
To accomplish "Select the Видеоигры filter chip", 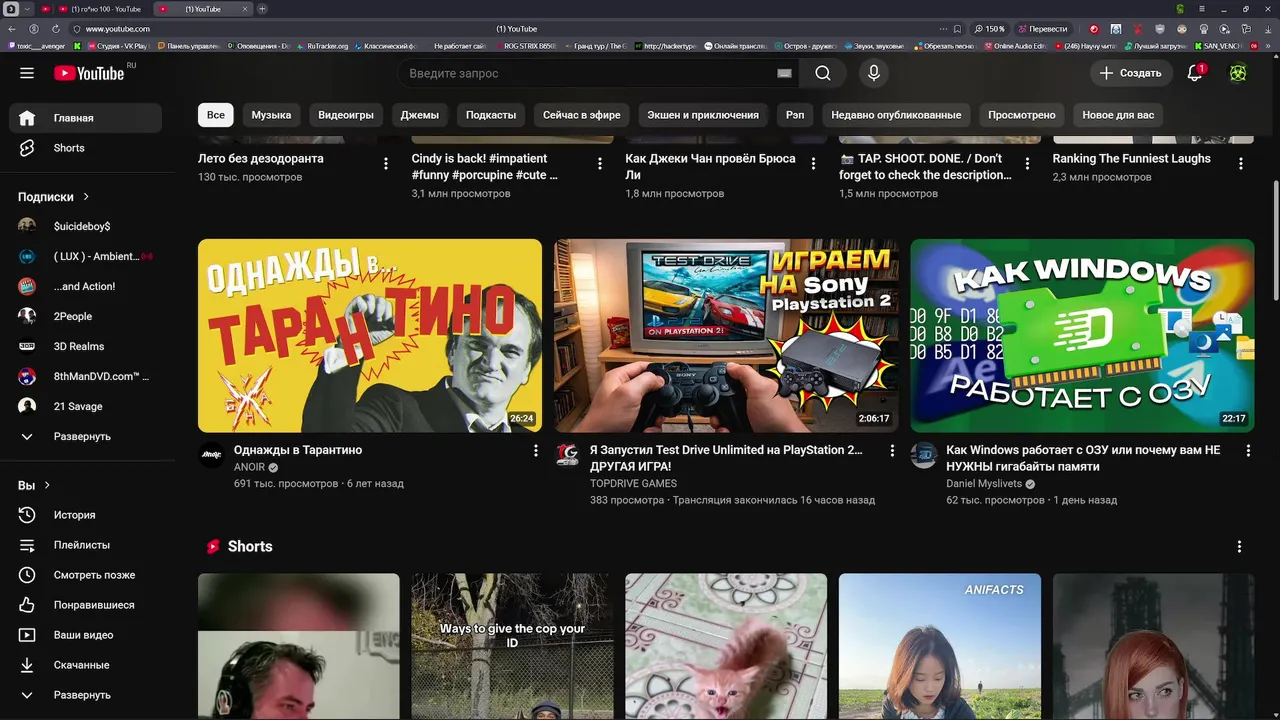I will coord(346,115).
